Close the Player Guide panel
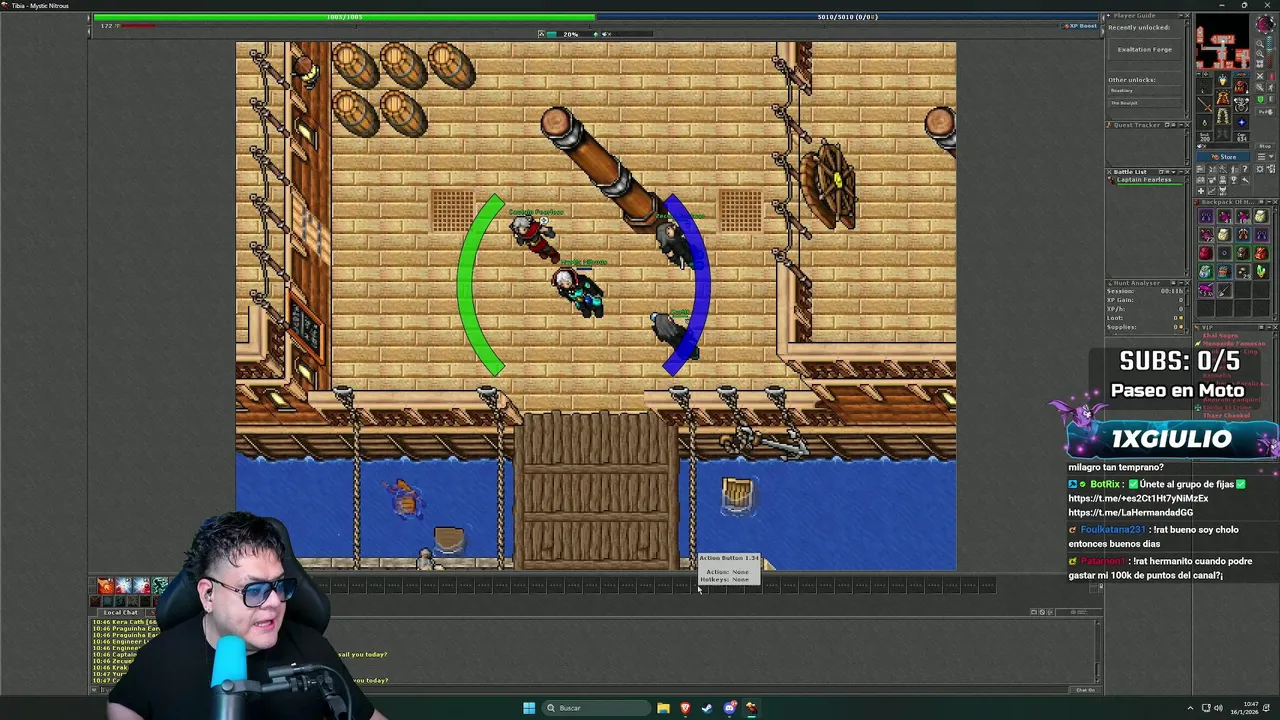 pyautogui.click(x=1187, y=16)
